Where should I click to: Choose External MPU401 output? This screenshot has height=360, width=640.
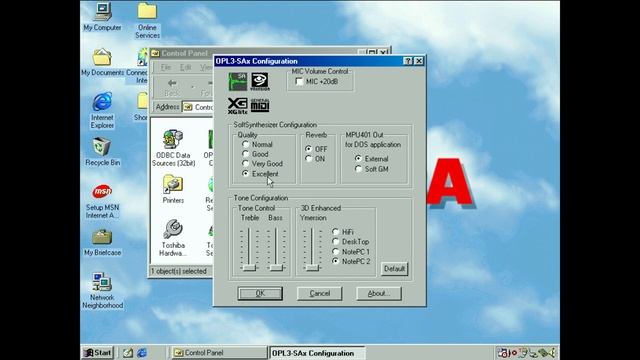(358, 158)
